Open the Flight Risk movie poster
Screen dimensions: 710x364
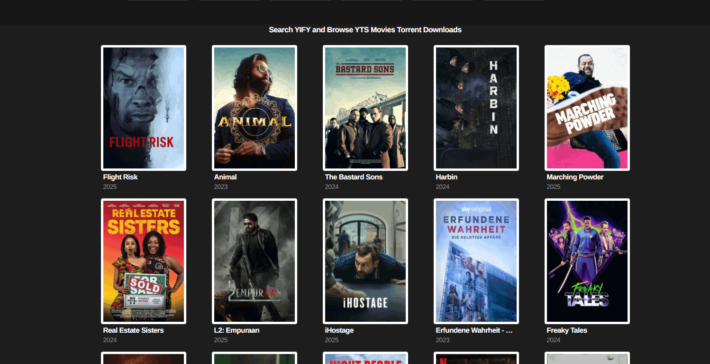(144, 108)
